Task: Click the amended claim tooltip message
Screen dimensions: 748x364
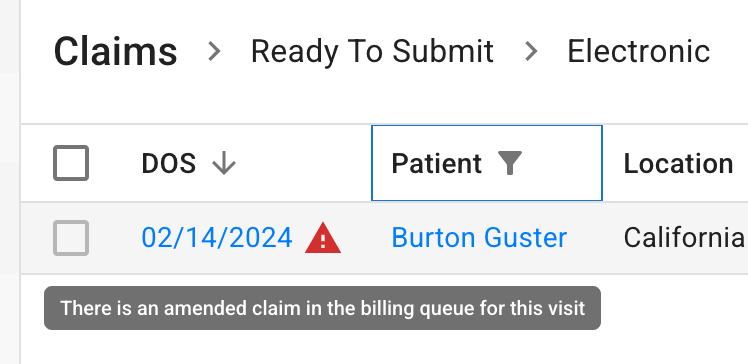Action: pos(322,308)
